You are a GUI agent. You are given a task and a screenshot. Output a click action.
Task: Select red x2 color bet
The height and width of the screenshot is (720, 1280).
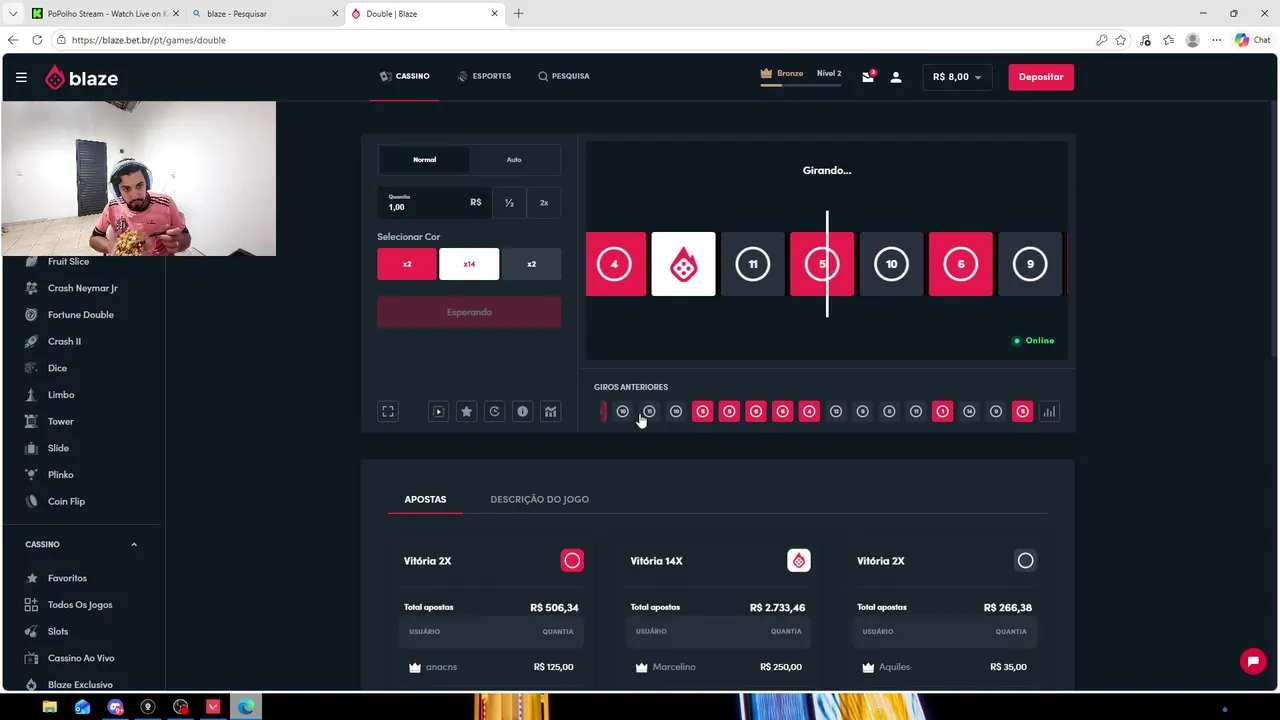pos(407,264)
